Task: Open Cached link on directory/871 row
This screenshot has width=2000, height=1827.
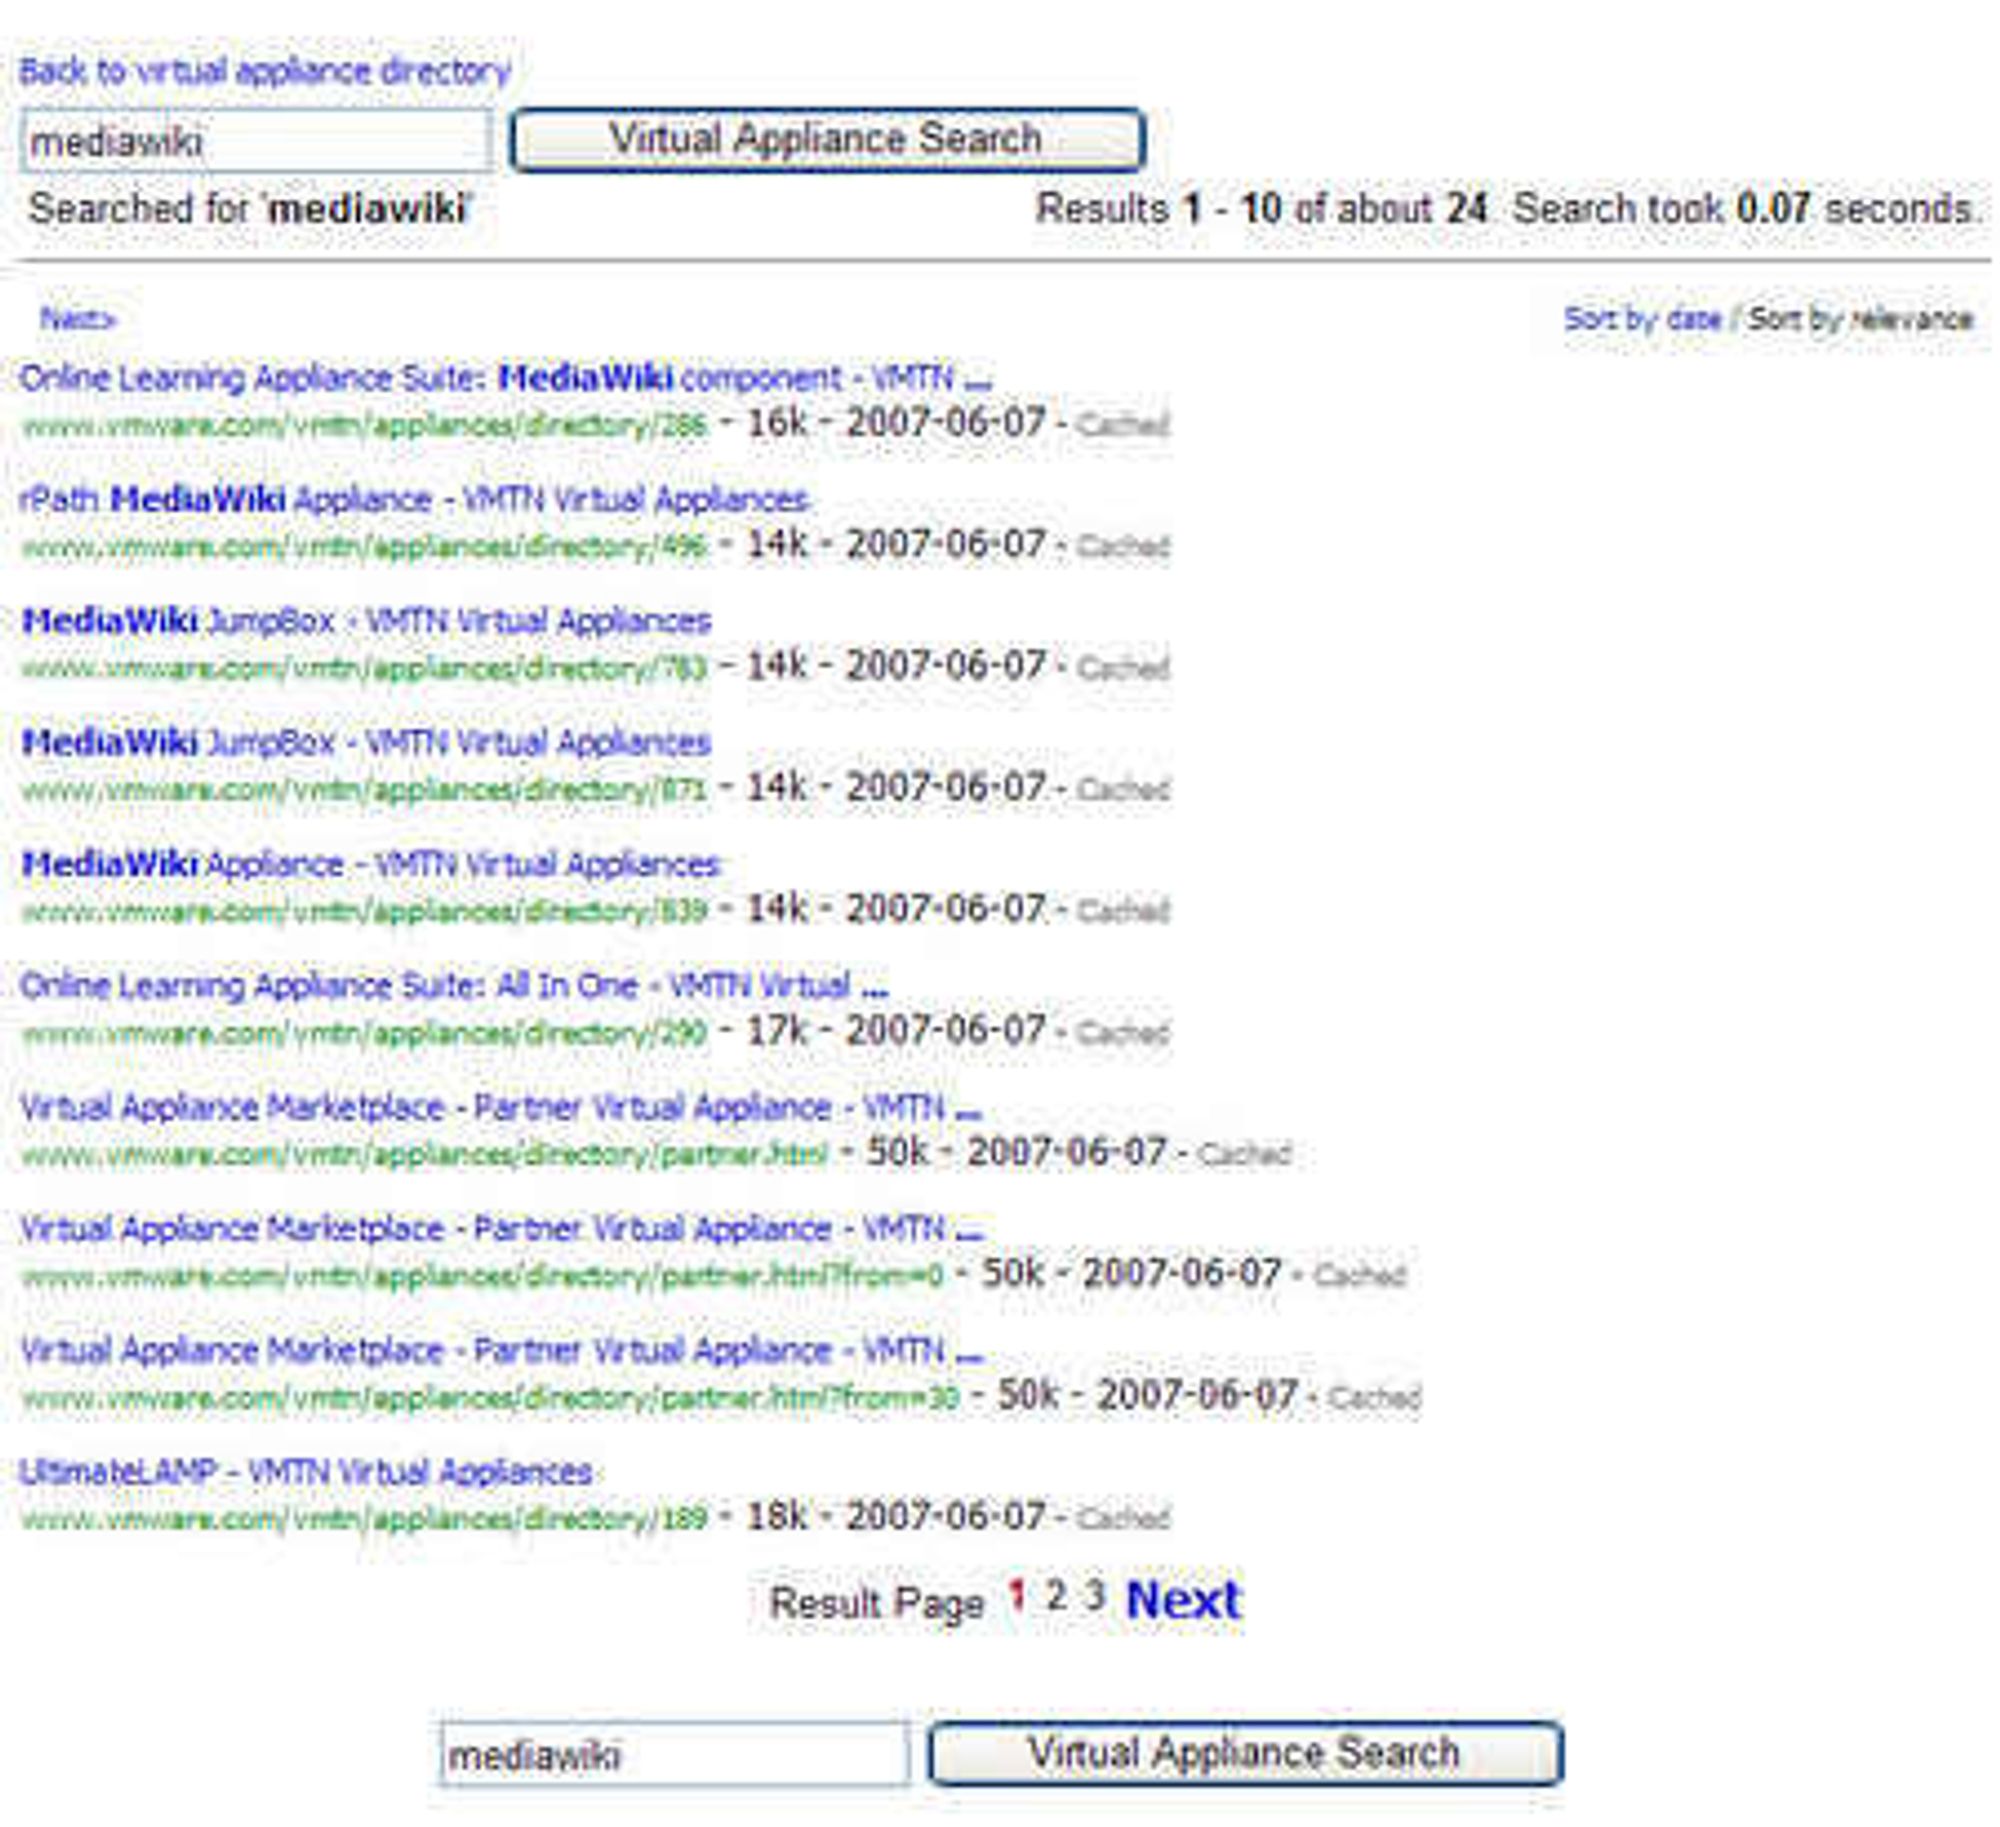Action: tap(1123, 789)
